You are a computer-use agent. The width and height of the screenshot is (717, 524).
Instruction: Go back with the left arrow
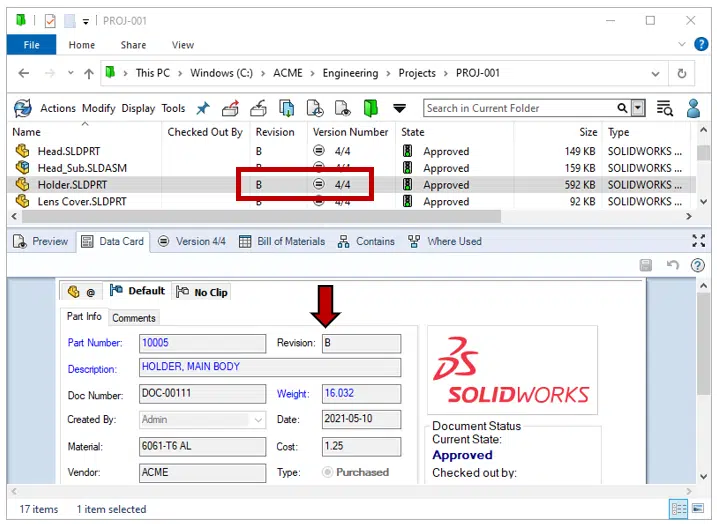24,73
